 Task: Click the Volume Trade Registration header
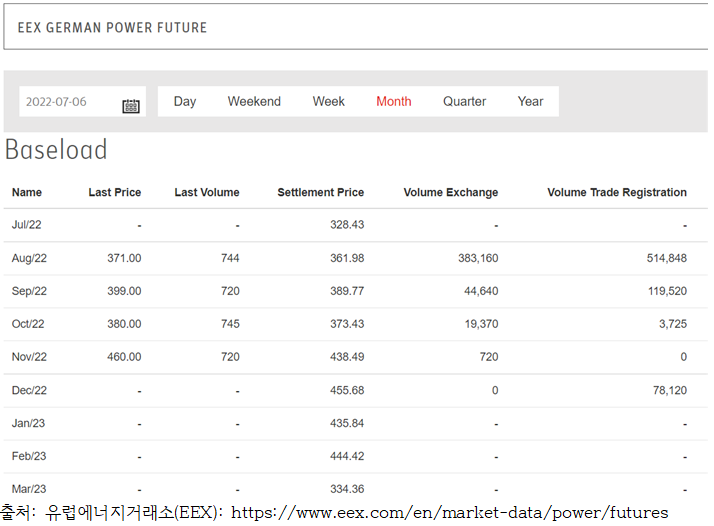[x=616, y=192]
